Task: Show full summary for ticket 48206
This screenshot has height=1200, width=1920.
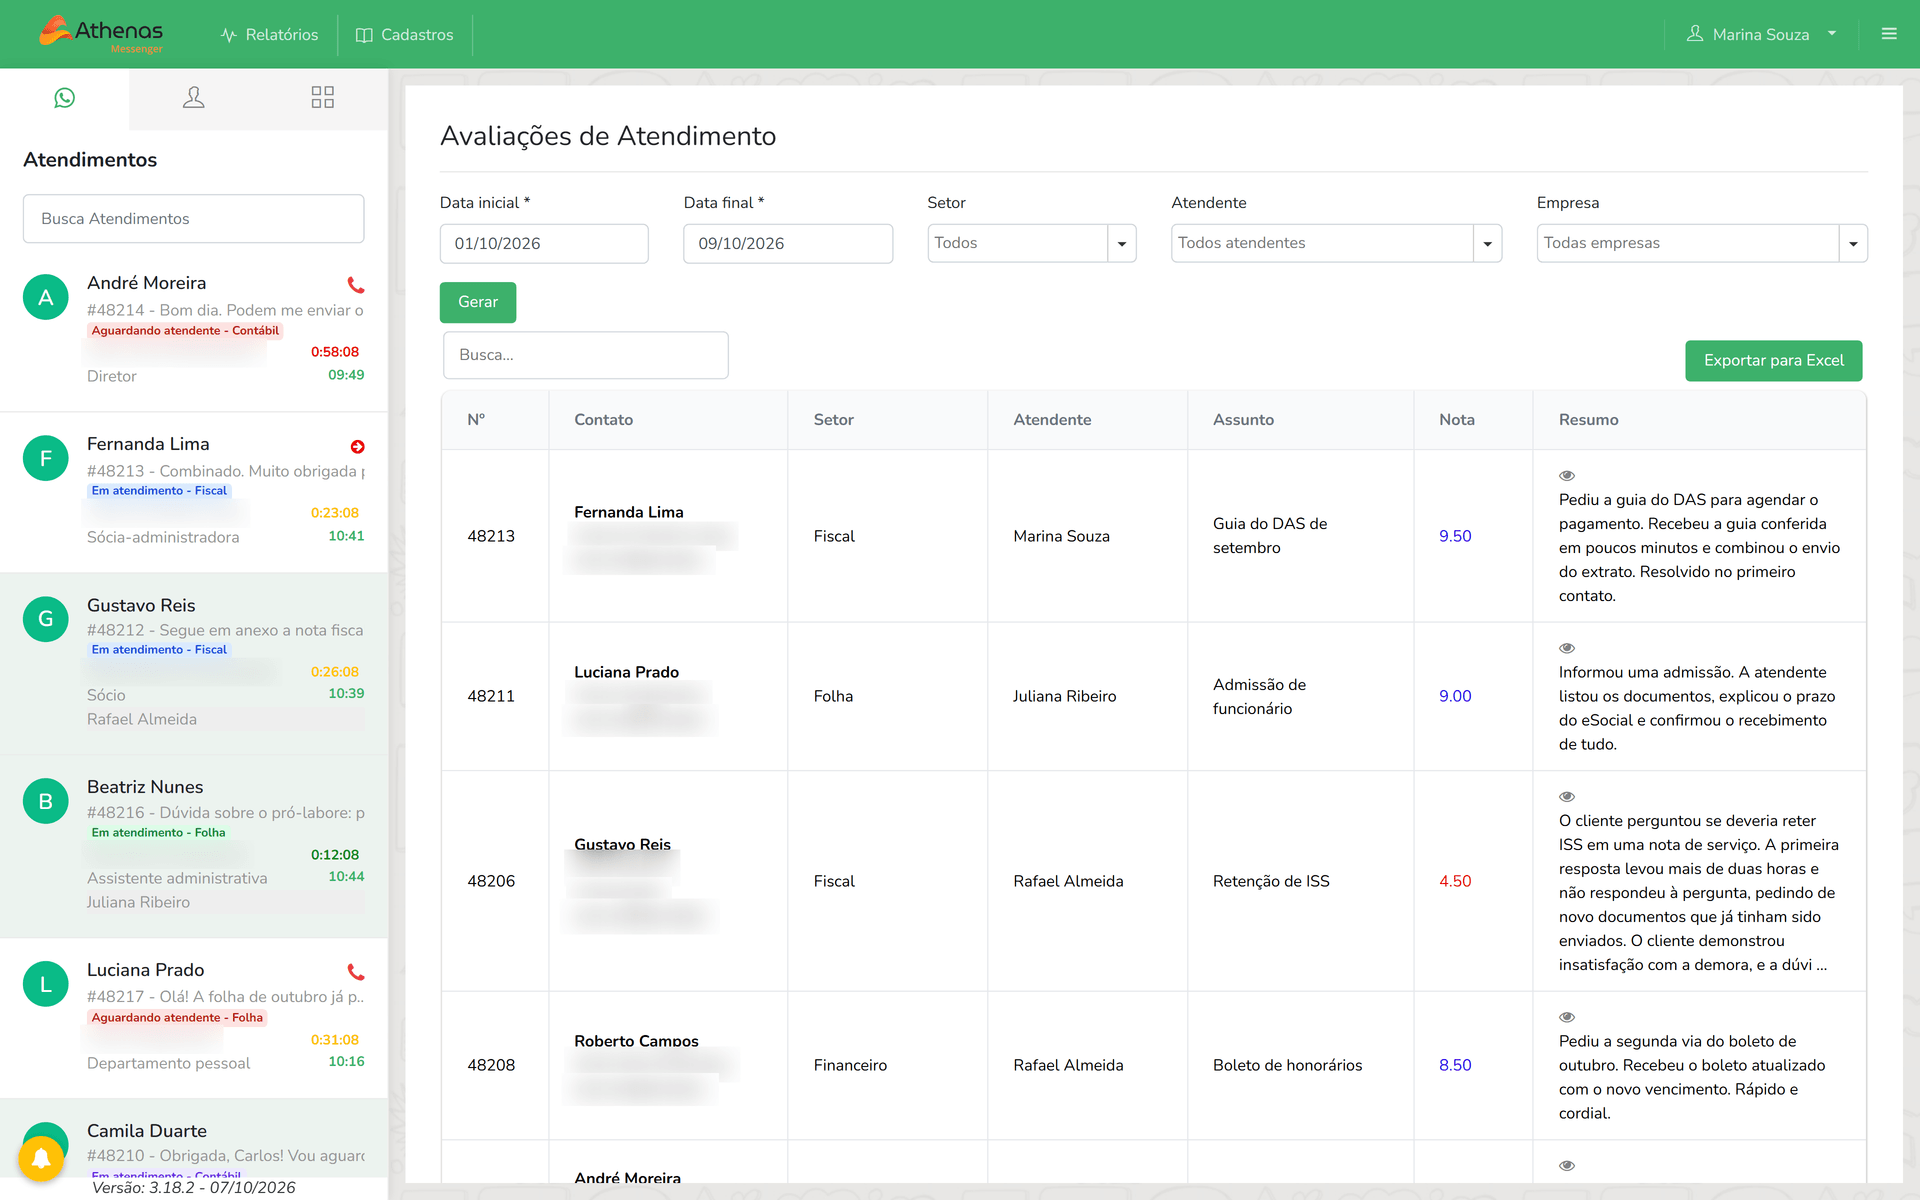Action: tap(1567, 797)
